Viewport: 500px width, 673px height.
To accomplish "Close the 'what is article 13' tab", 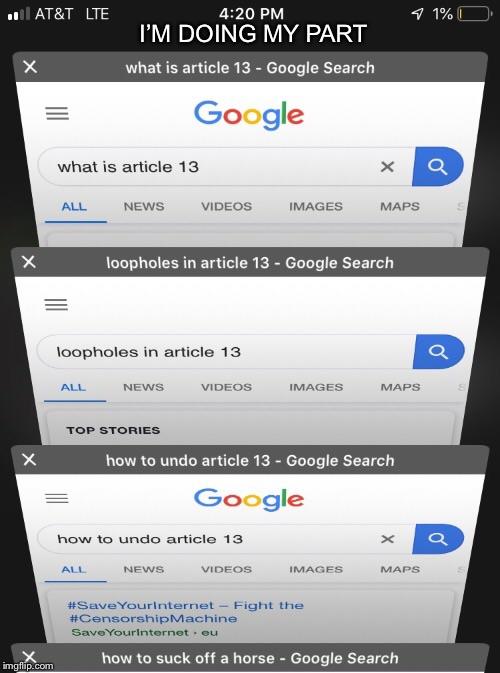I will coord(30,67).
